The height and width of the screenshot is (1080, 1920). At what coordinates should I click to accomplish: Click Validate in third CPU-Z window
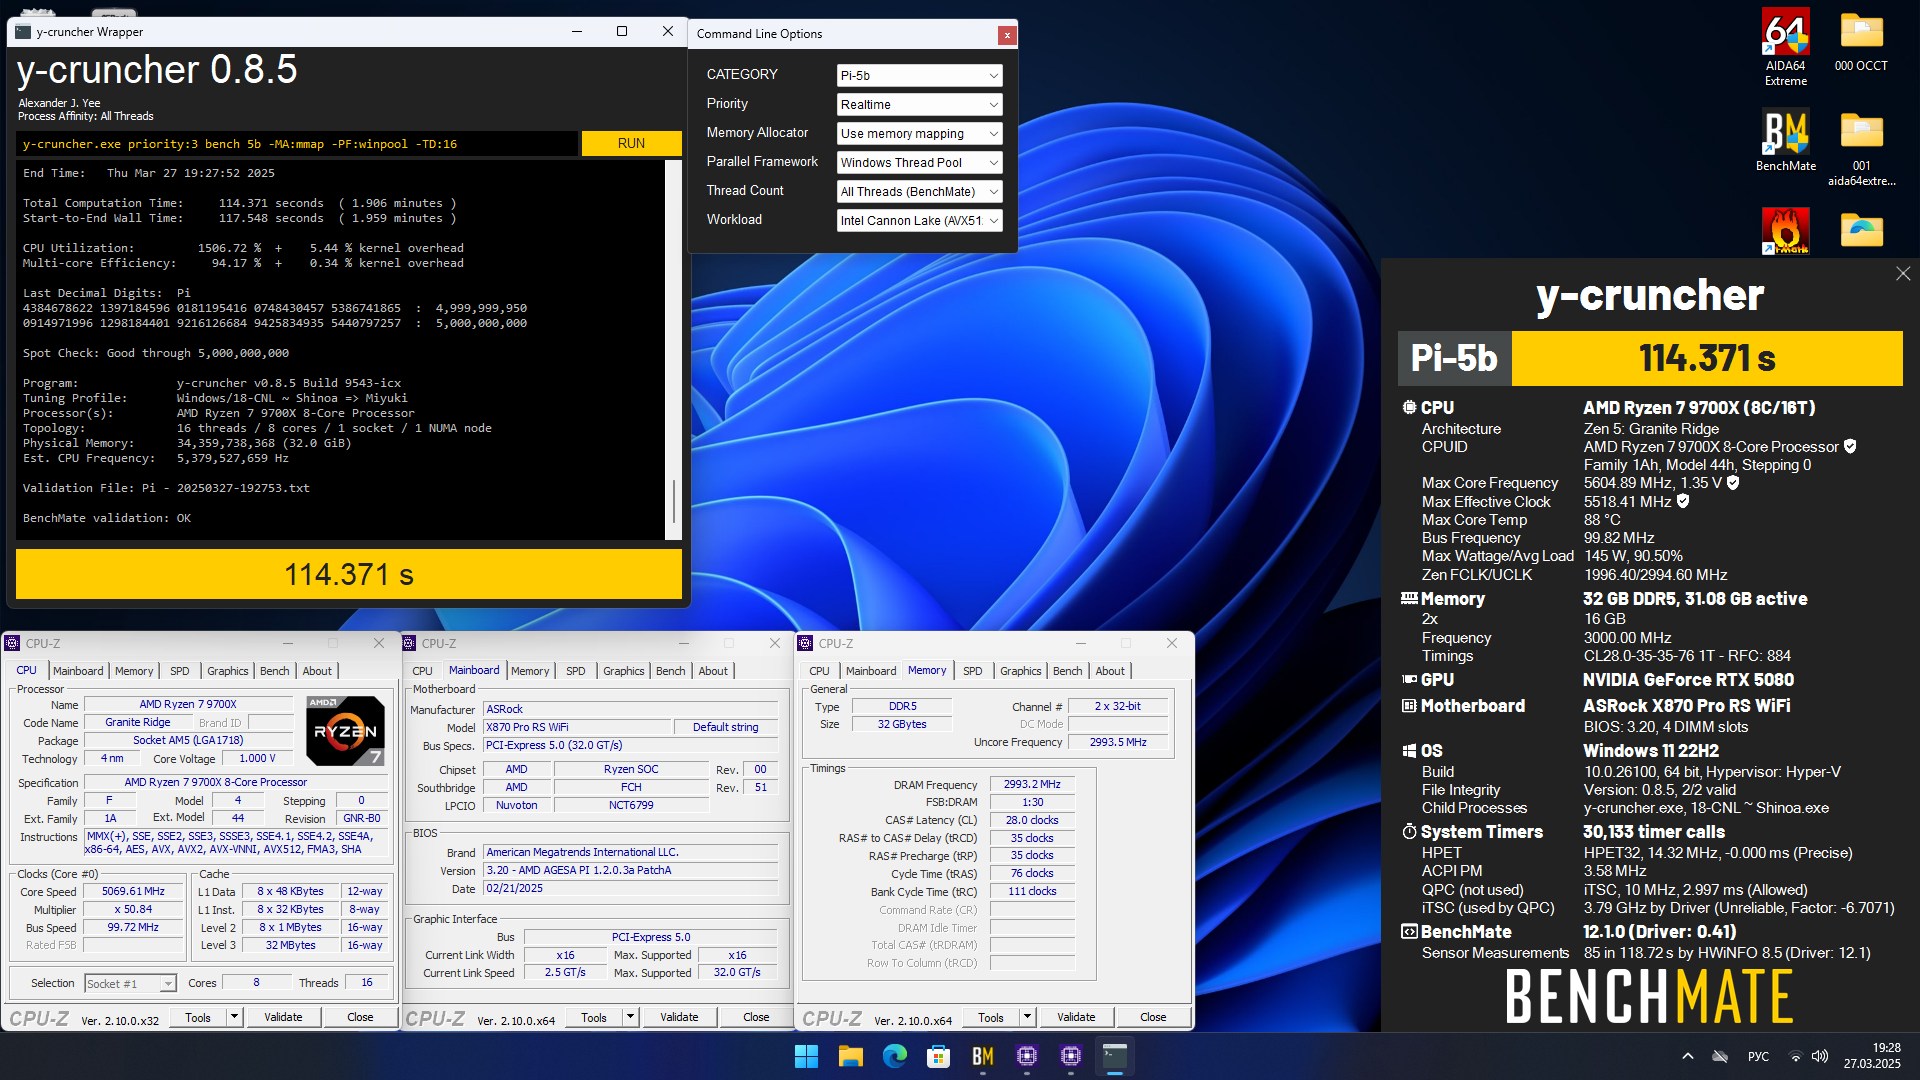1076,1017
